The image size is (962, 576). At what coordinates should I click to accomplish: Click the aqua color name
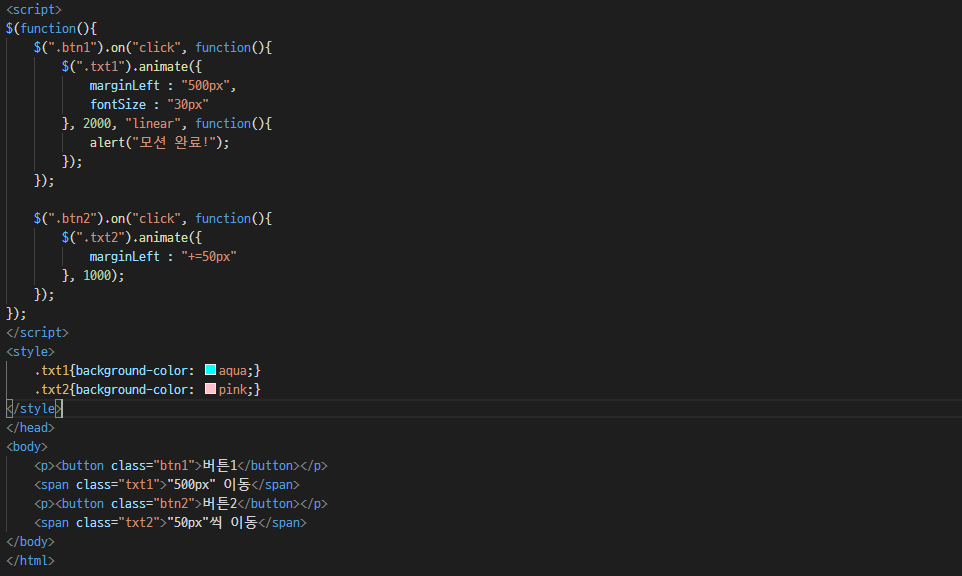point(233,371)
